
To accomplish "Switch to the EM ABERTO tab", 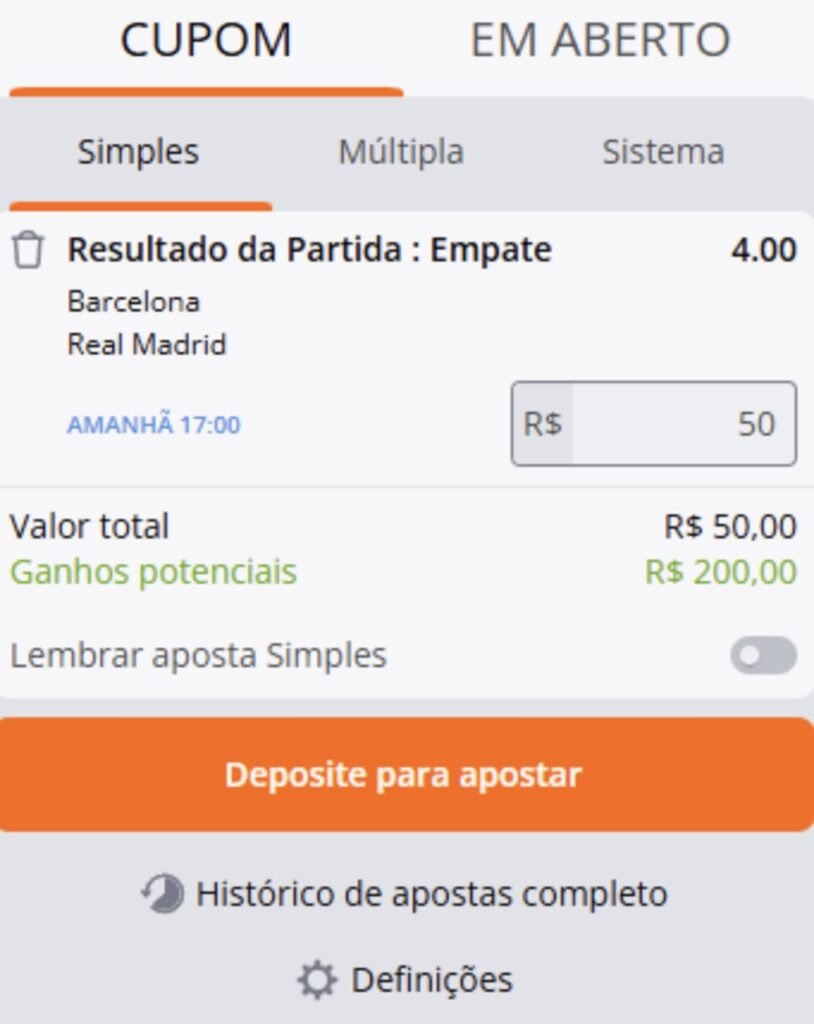I will pyautogui.click(x=601, y=40).
